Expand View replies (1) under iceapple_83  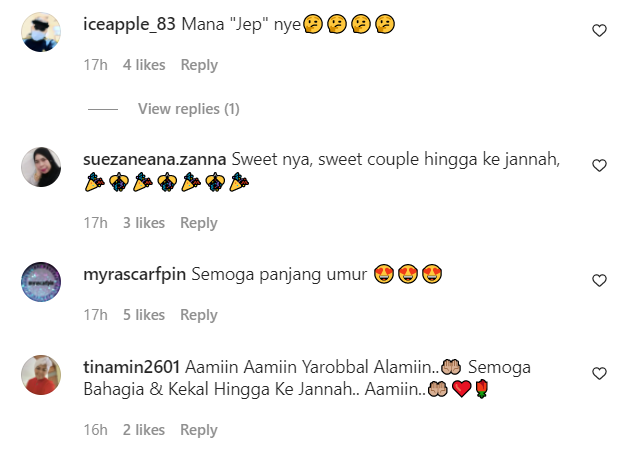pyautogui.click(x=189, y=109)
